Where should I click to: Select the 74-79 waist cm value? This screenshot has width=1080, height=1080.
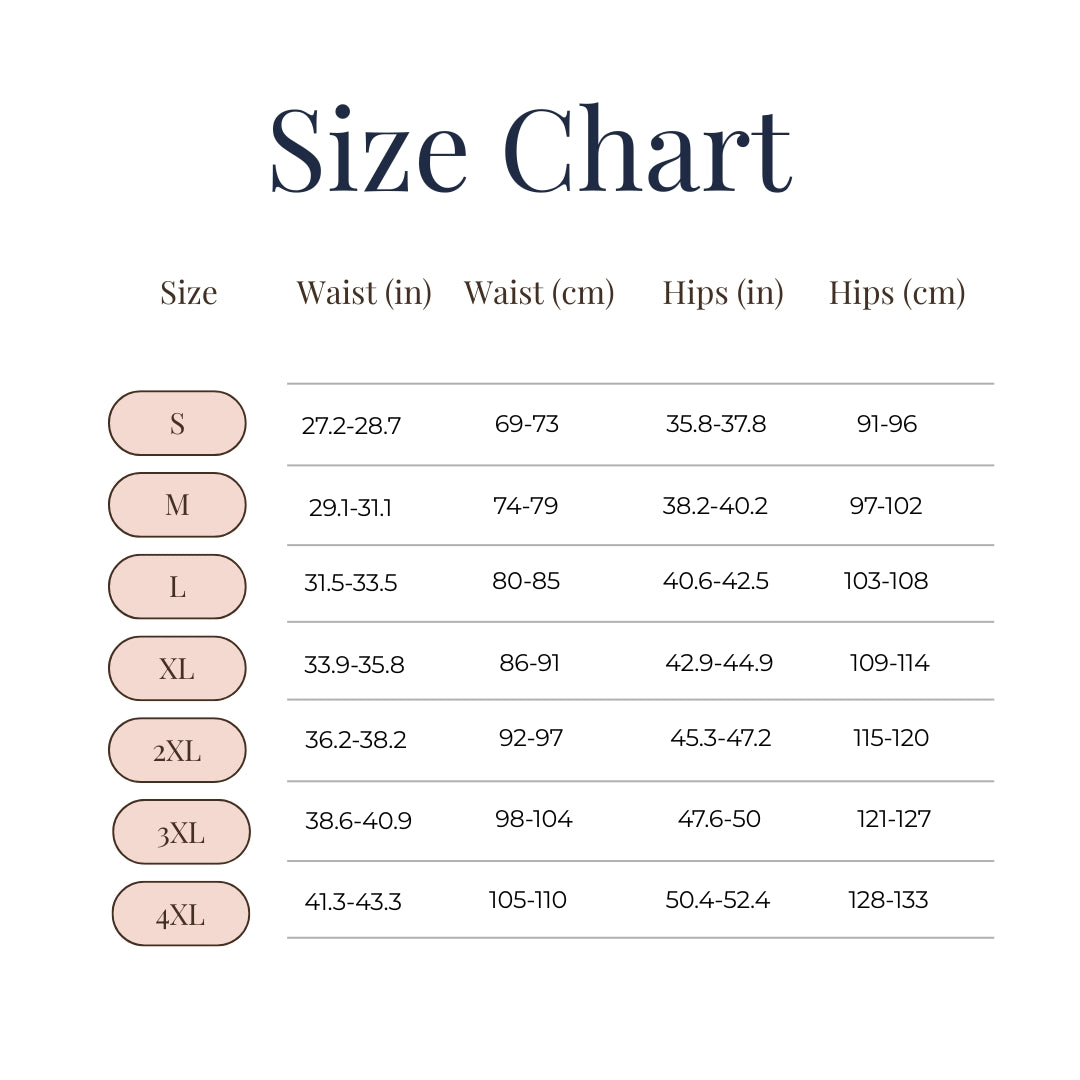point(526,506)
